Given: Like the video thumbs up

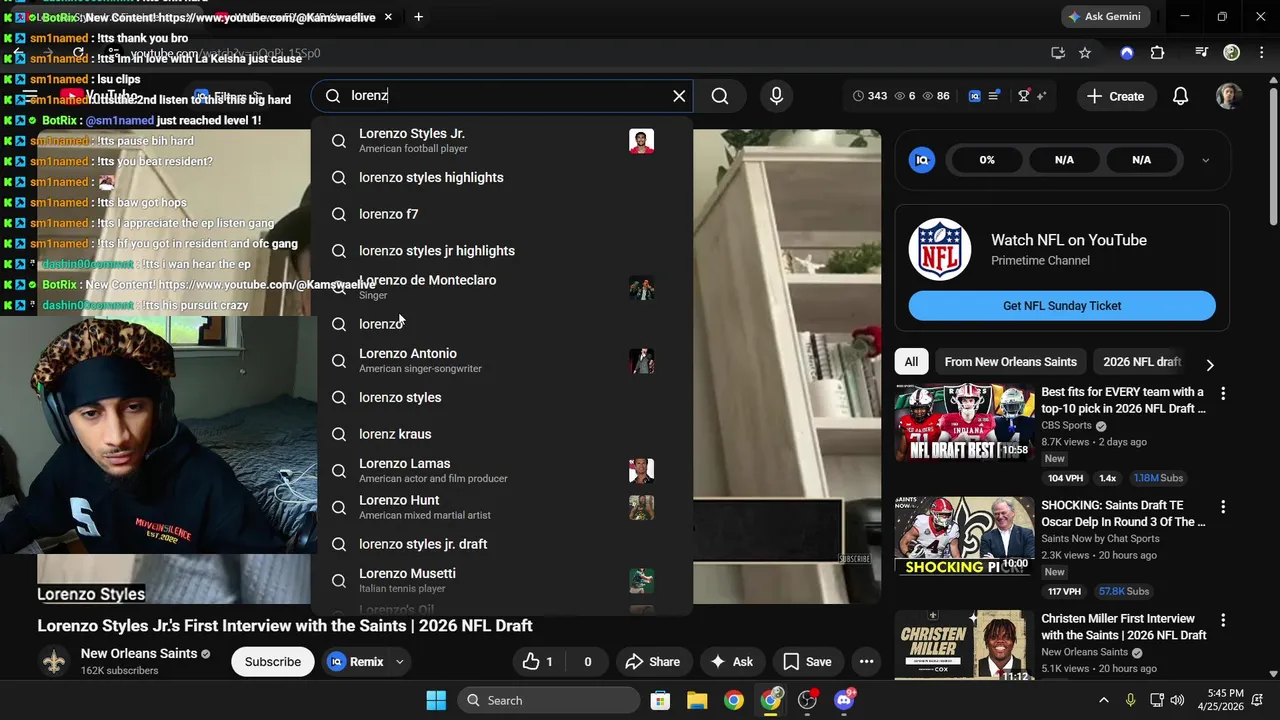Looking at the screenshot, I should [x=539, y=662].
